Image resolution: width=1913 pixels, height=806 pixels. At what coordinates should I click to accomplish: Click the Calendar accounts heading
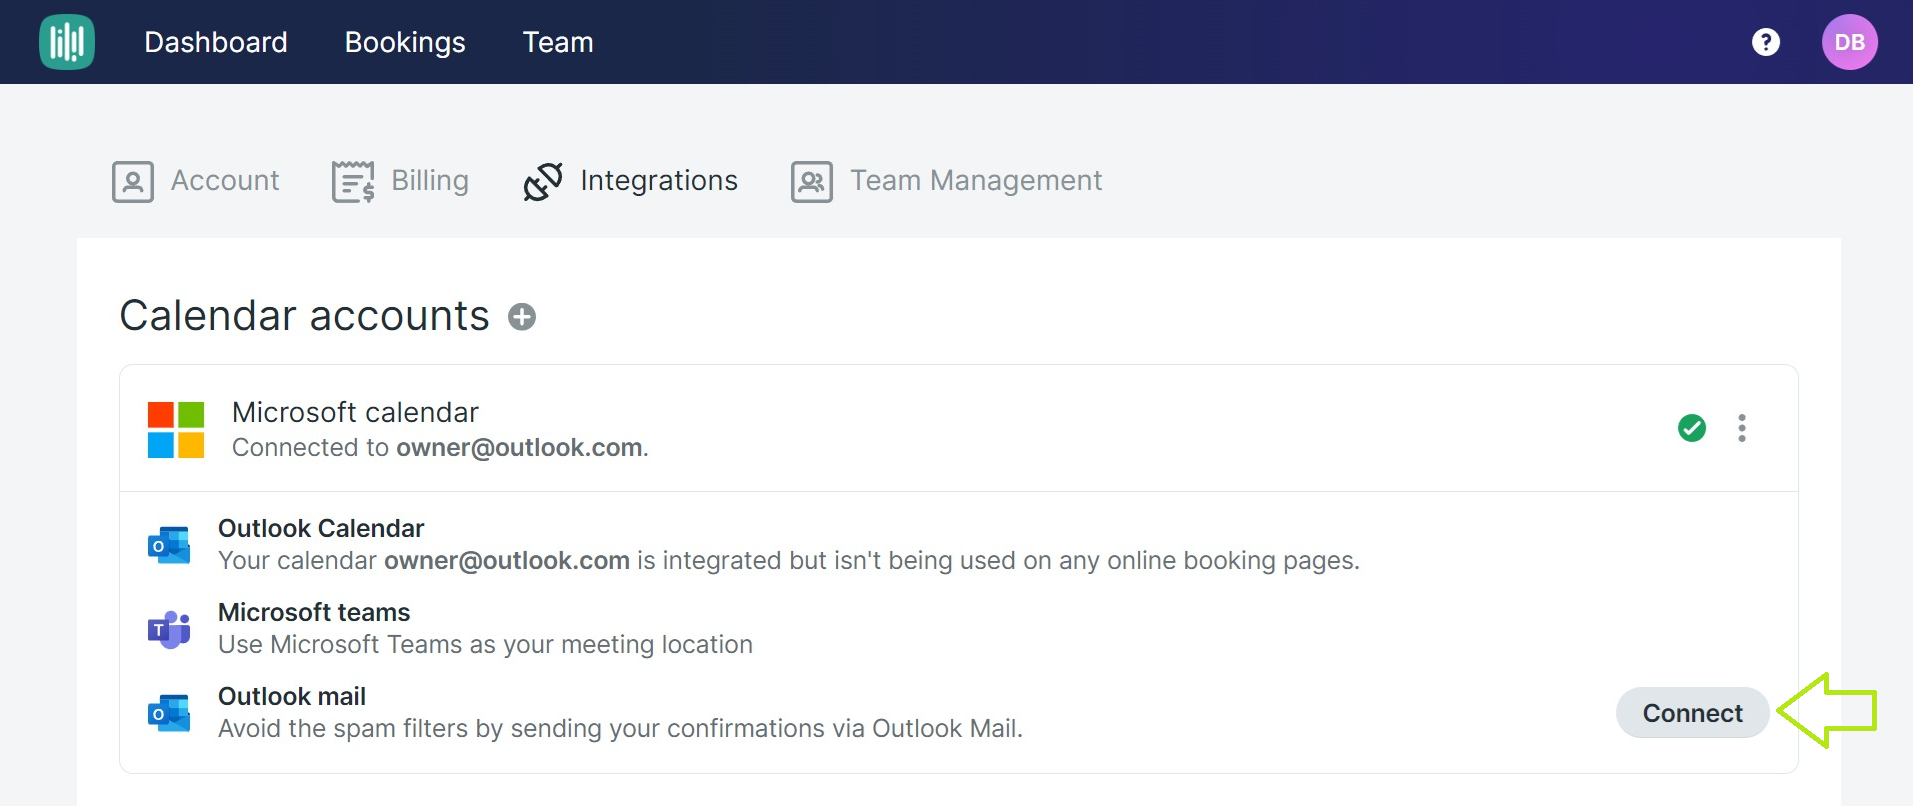pyautogui.click(x=304, y=316)
